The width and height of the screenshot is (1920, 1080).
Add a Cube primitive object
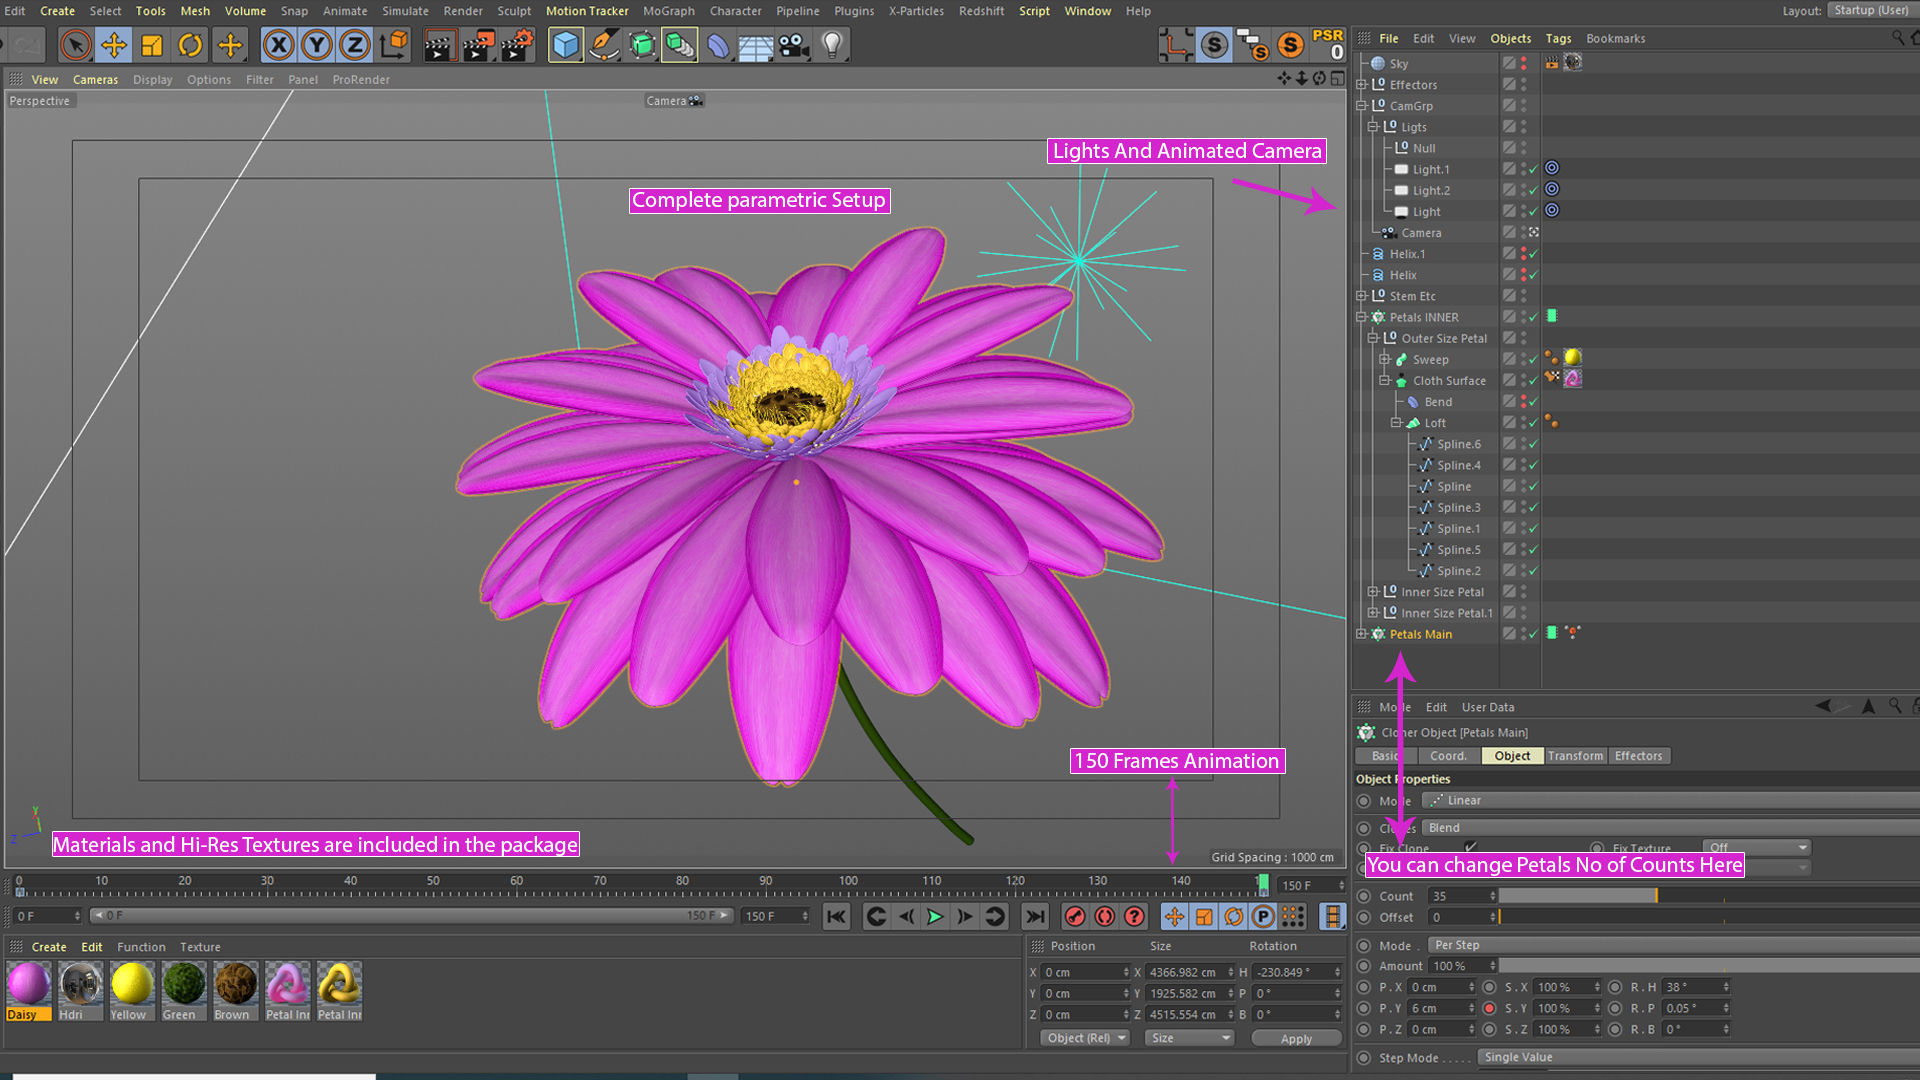[x=566, y=45]
